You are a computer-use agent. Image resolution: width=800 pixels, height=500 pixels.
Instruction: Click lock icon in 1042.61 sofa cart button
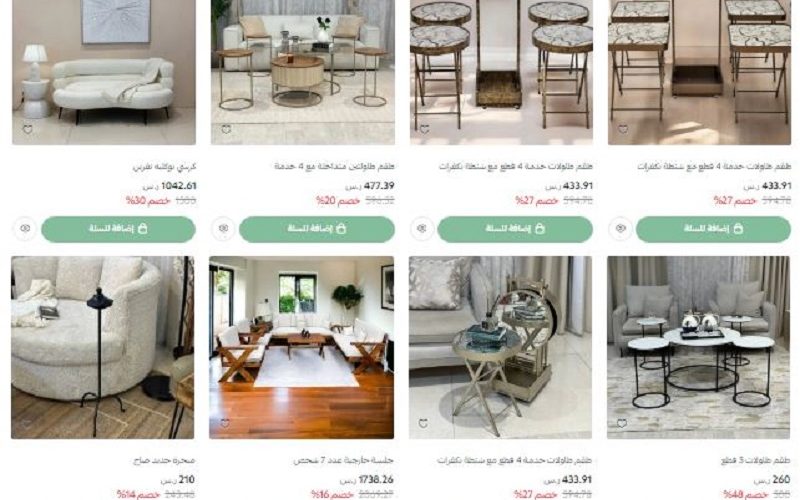pos(143,229)
